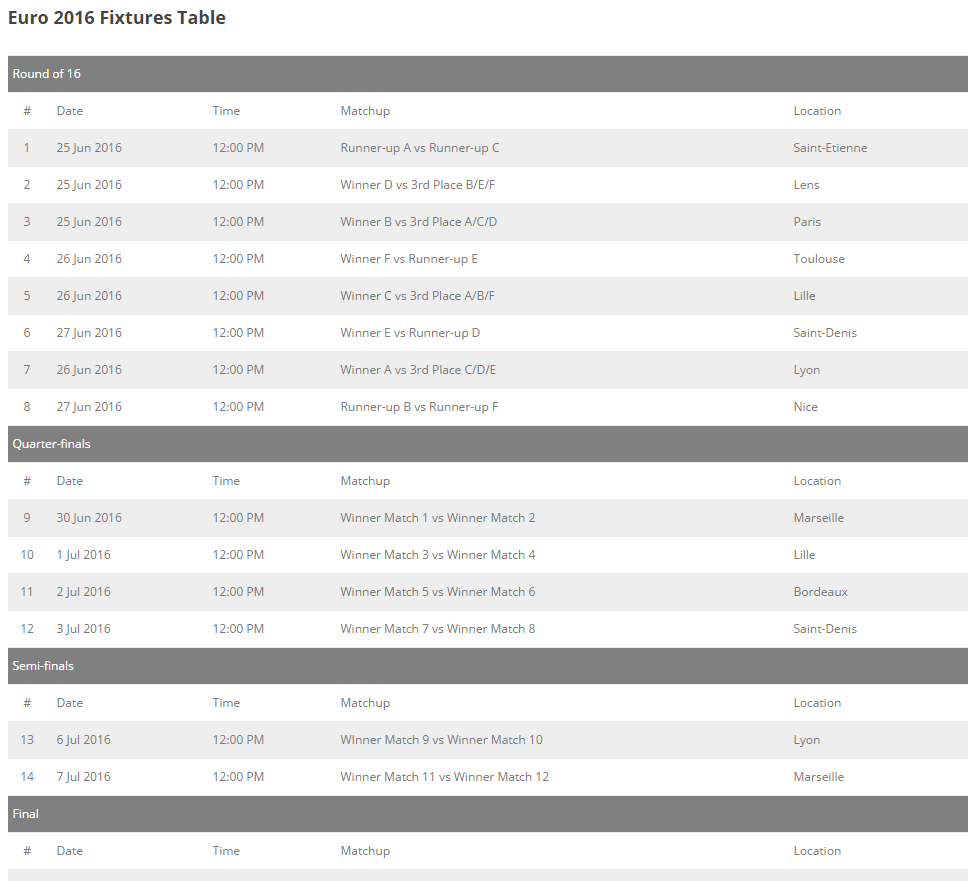Click the Toulouse location in match 4

[x=819, y=258]
